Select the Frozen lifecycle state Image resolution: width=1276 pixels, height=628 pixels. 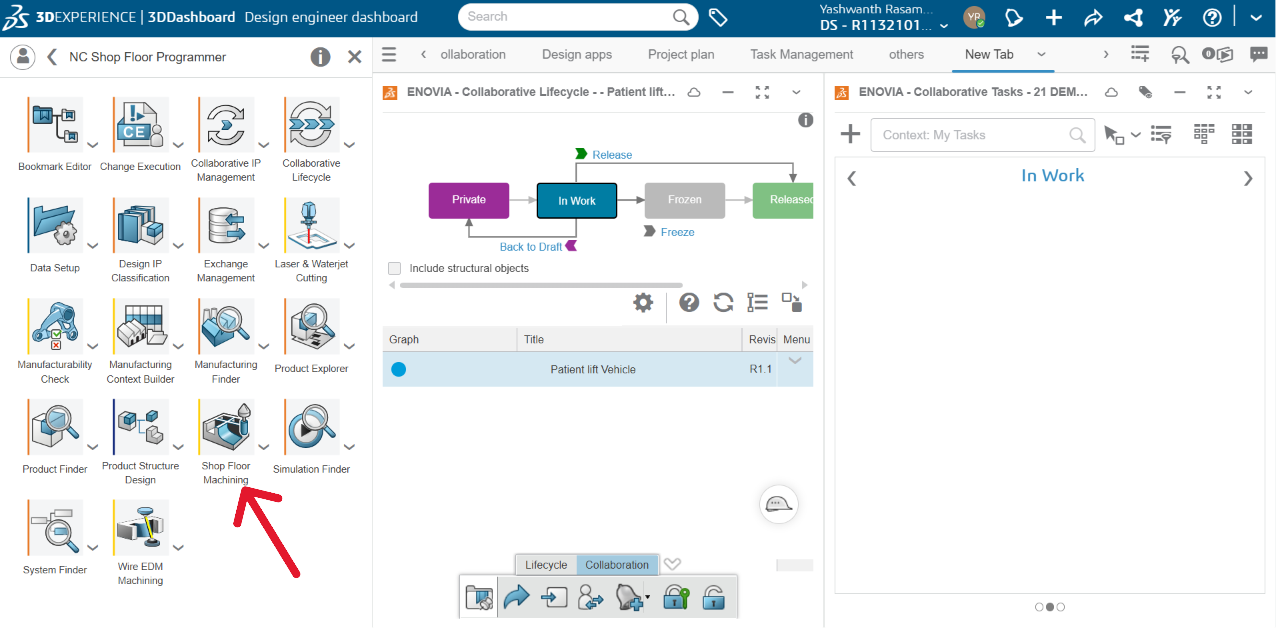685,200
